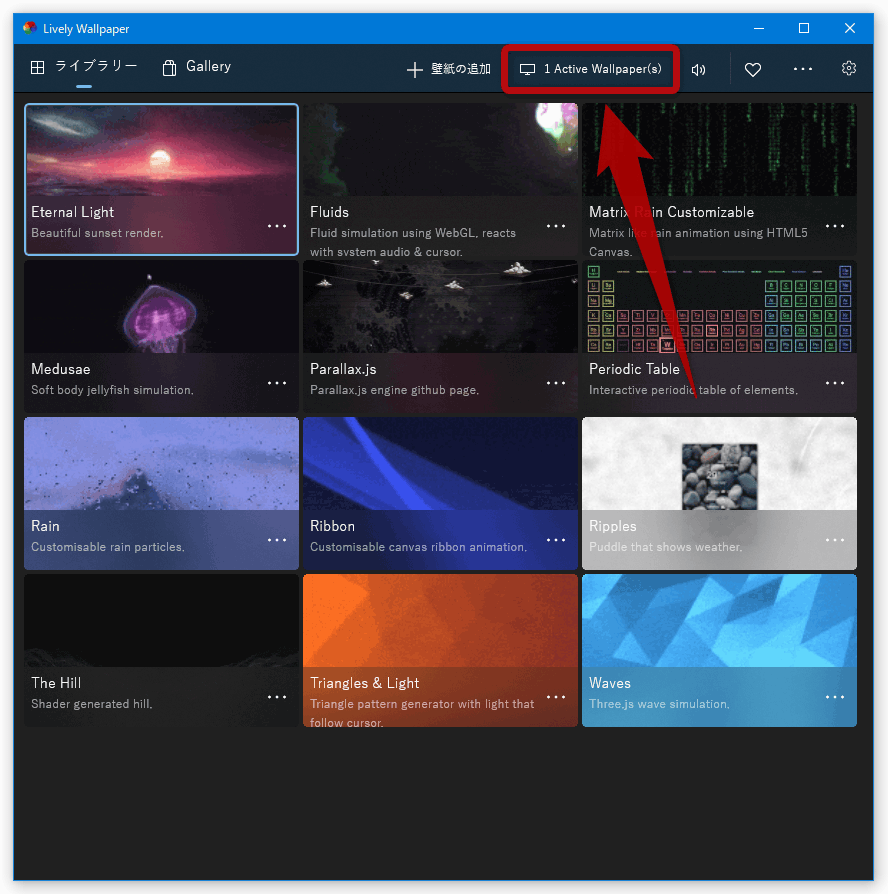888x894 pixels.
Task: Select the Rain wallpaper thumbnail
Action: point(161,464)
